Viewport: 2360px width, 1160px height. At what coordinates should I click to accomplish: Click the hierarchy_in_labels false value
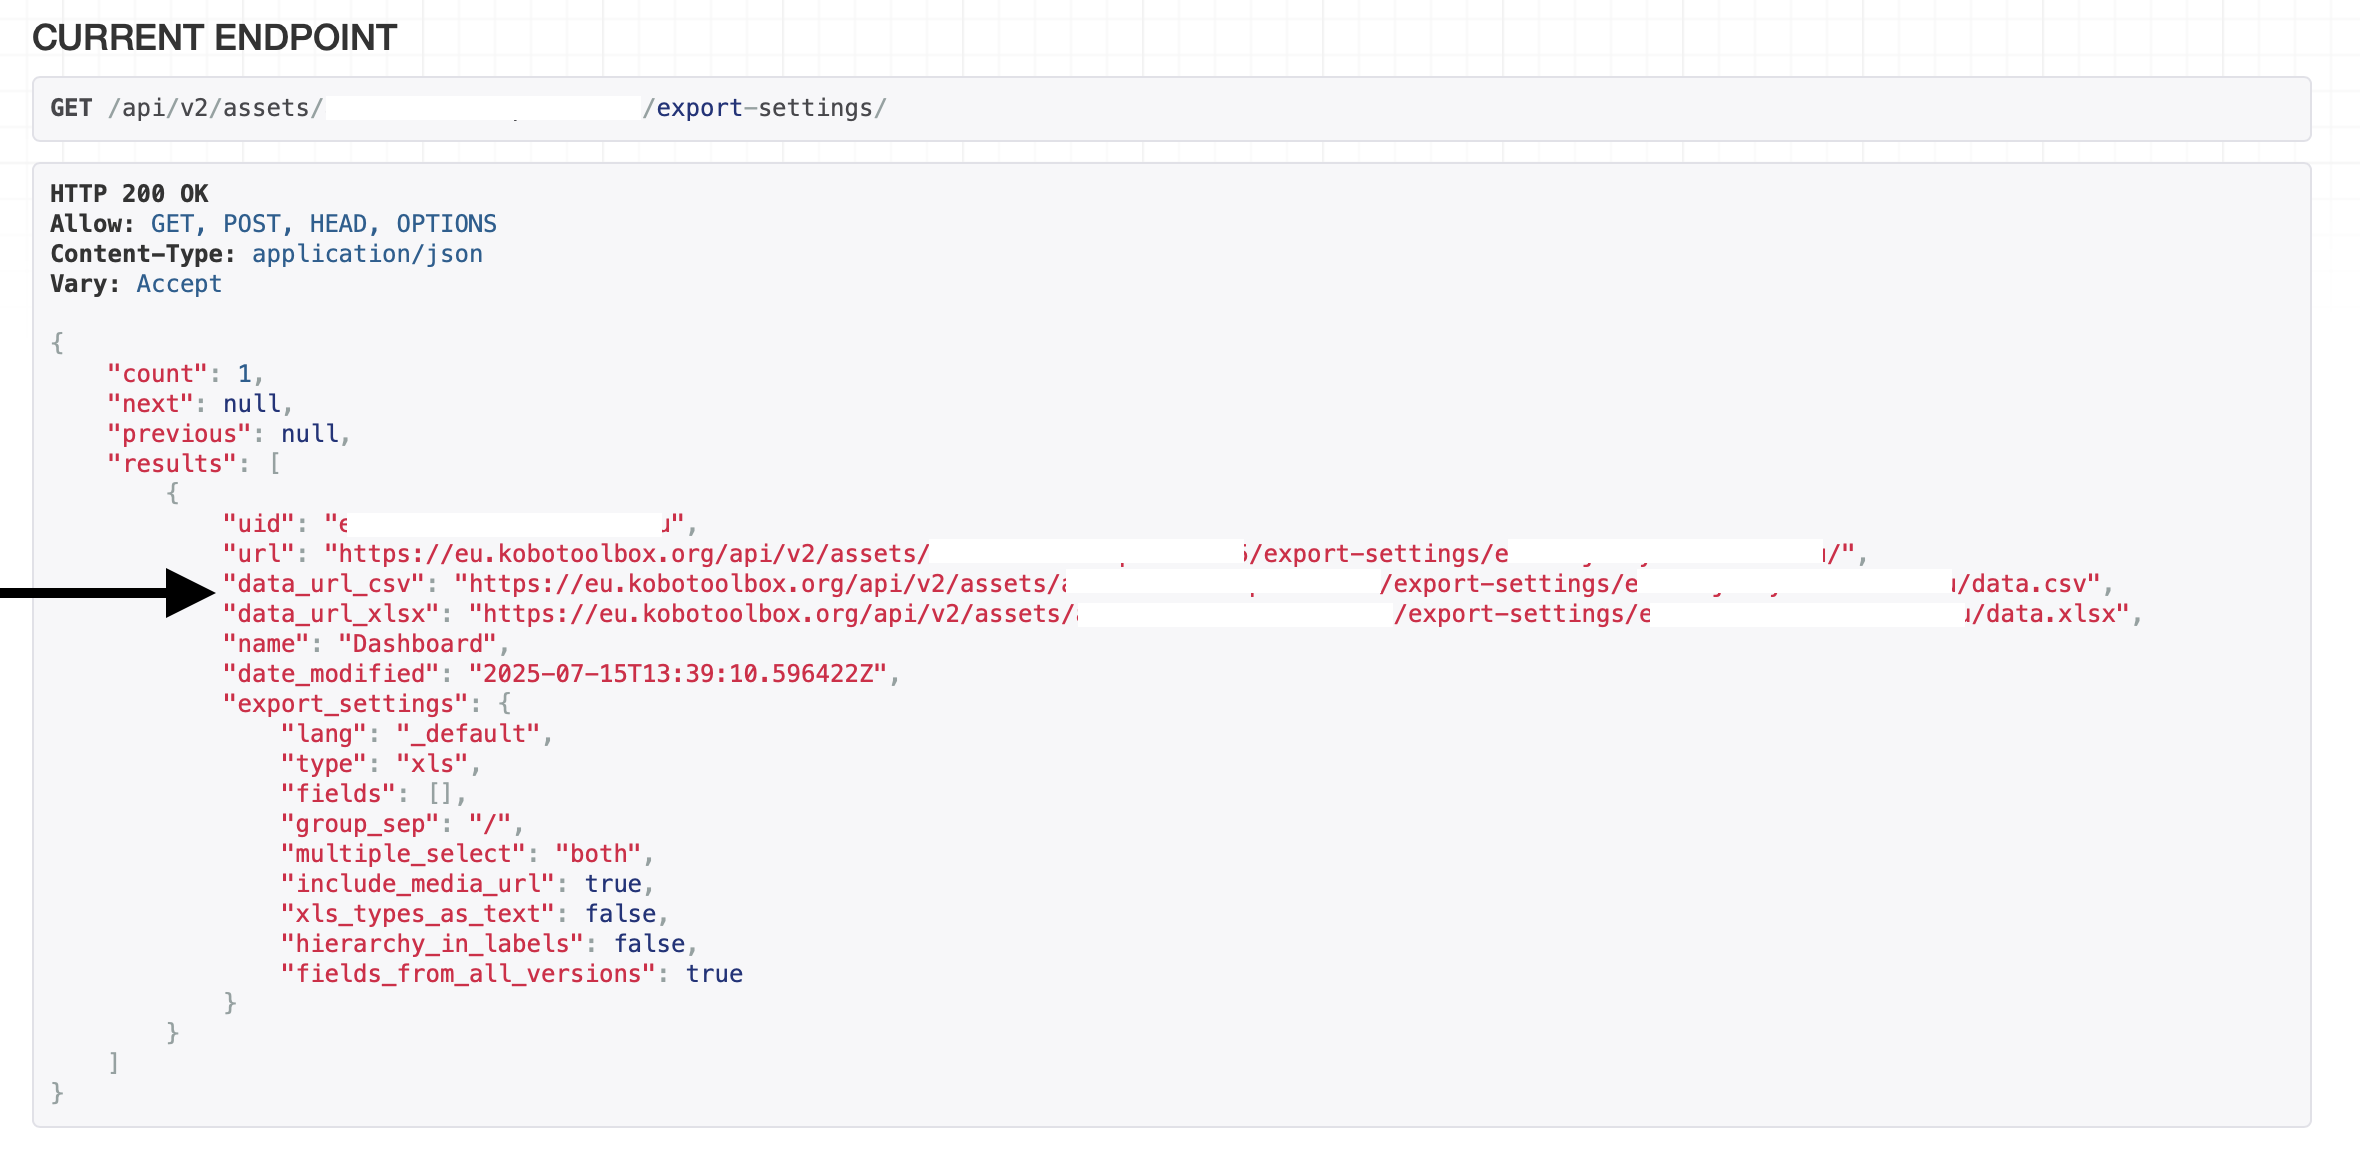click(649, 944)
